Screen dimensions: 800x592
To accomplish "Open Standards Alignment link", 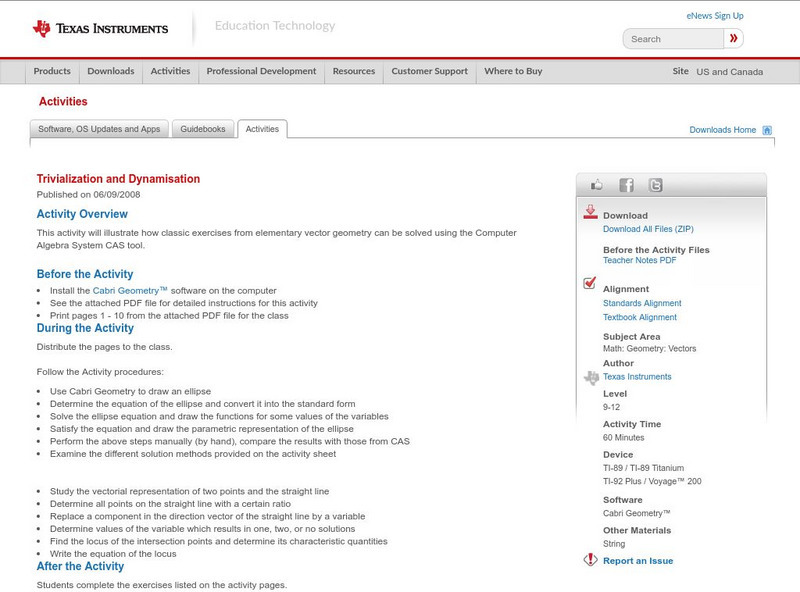I will (642, 303).
